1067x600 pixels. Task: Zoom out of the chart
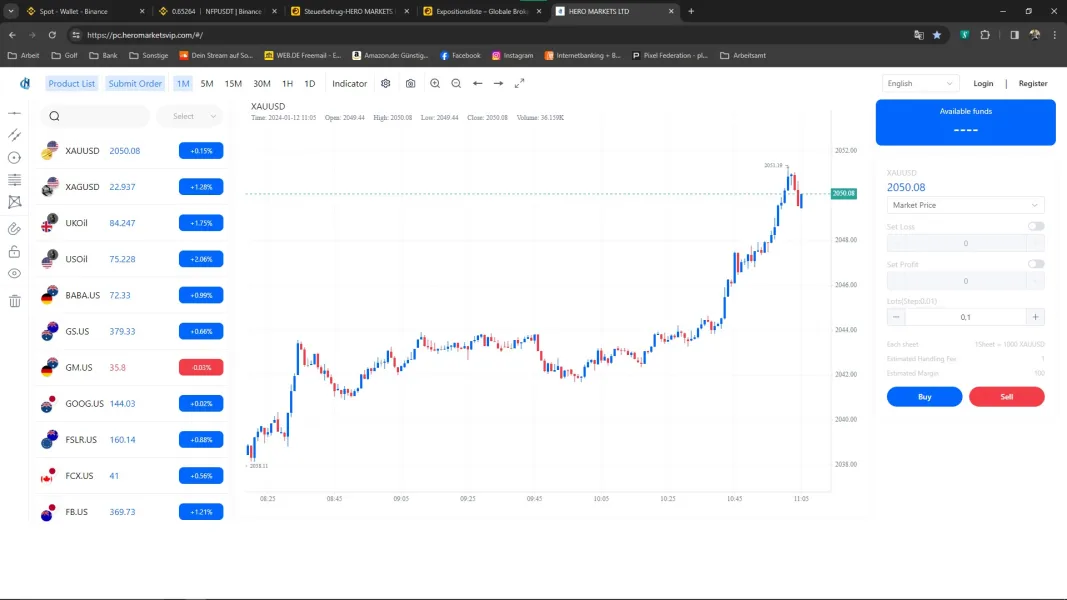[456, 84]
